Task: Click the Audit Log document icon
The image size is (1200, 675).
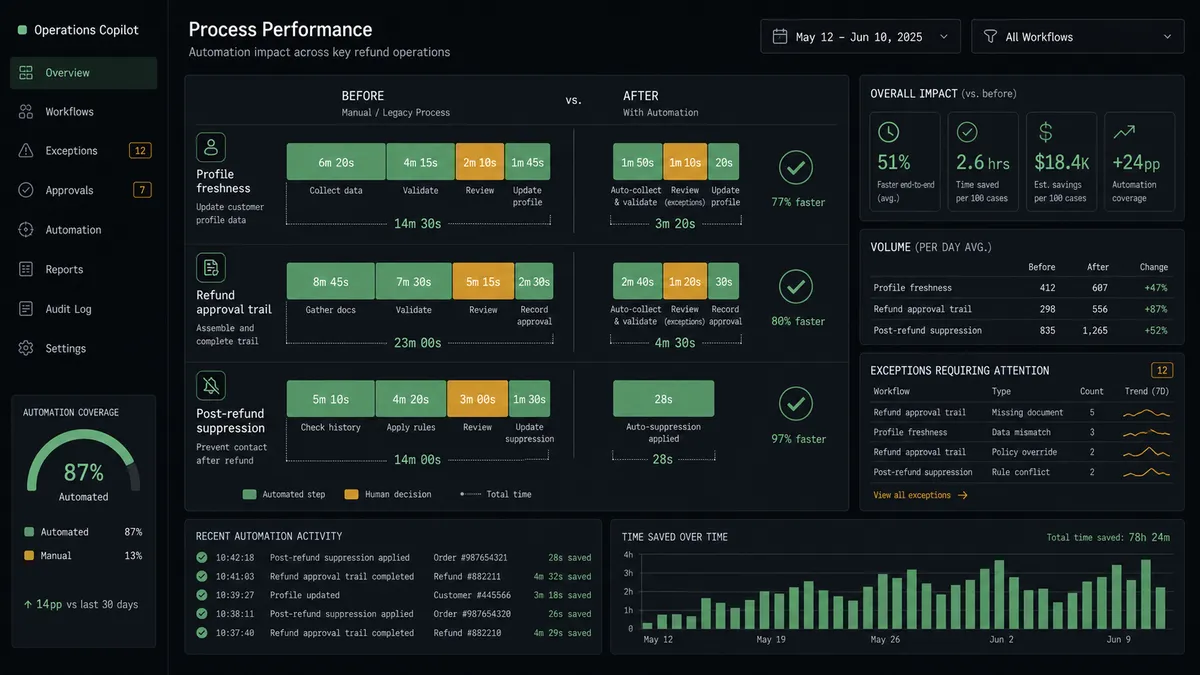Action: 26,309
